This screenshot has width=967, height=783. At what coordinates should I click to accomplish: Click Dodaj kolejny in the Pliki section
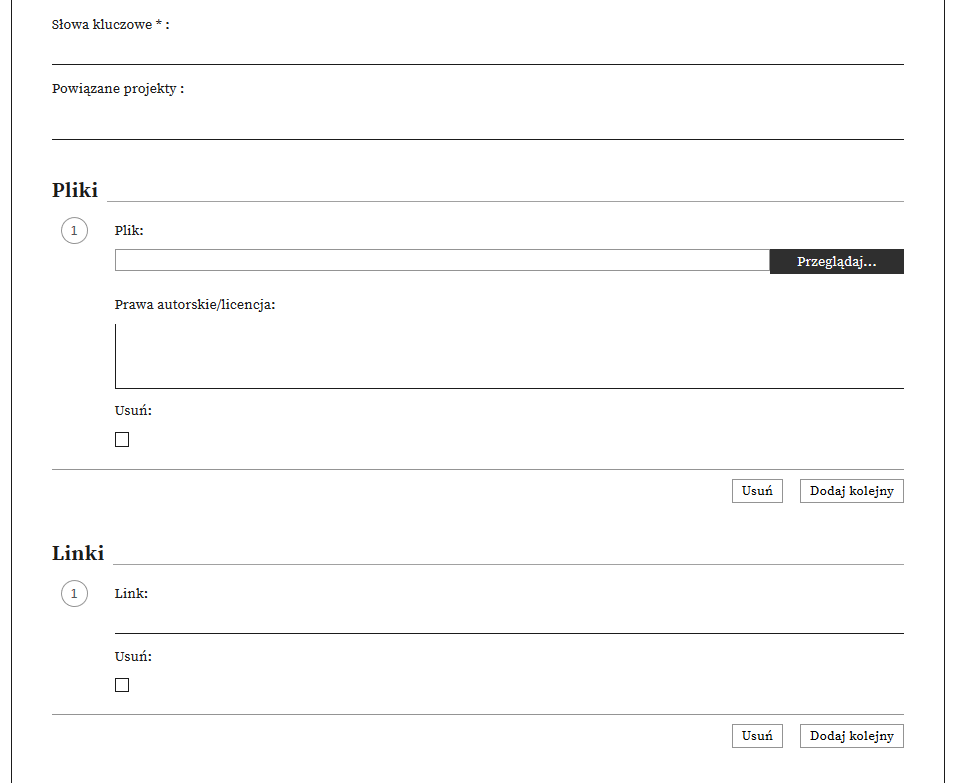(x=851, y=491)
